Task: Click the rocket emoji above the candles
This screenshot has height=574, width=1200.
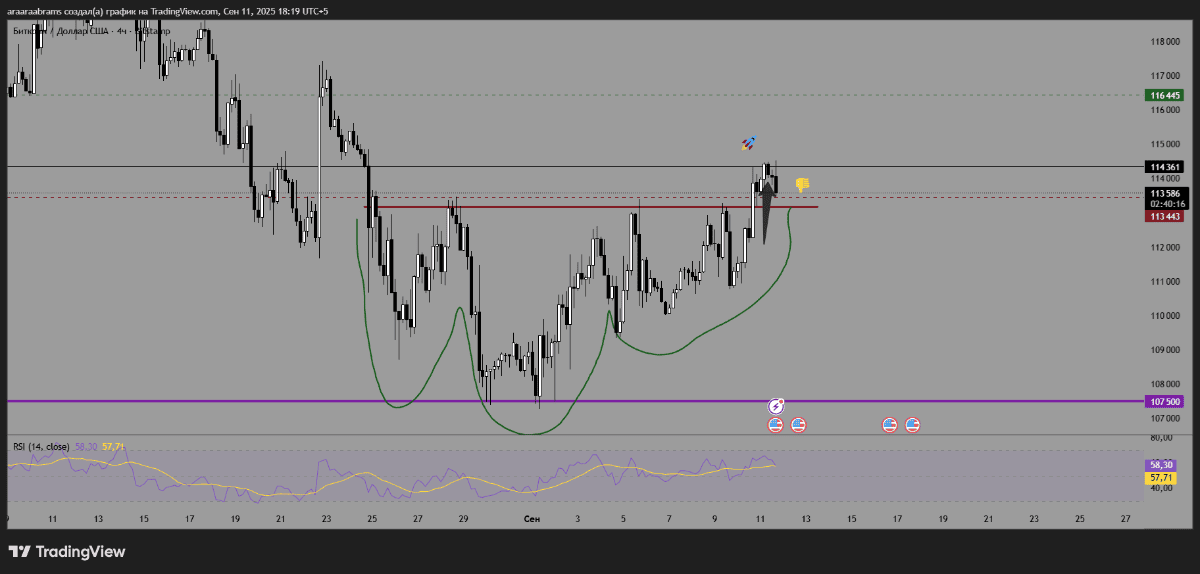Action: (x=748, y=144)
